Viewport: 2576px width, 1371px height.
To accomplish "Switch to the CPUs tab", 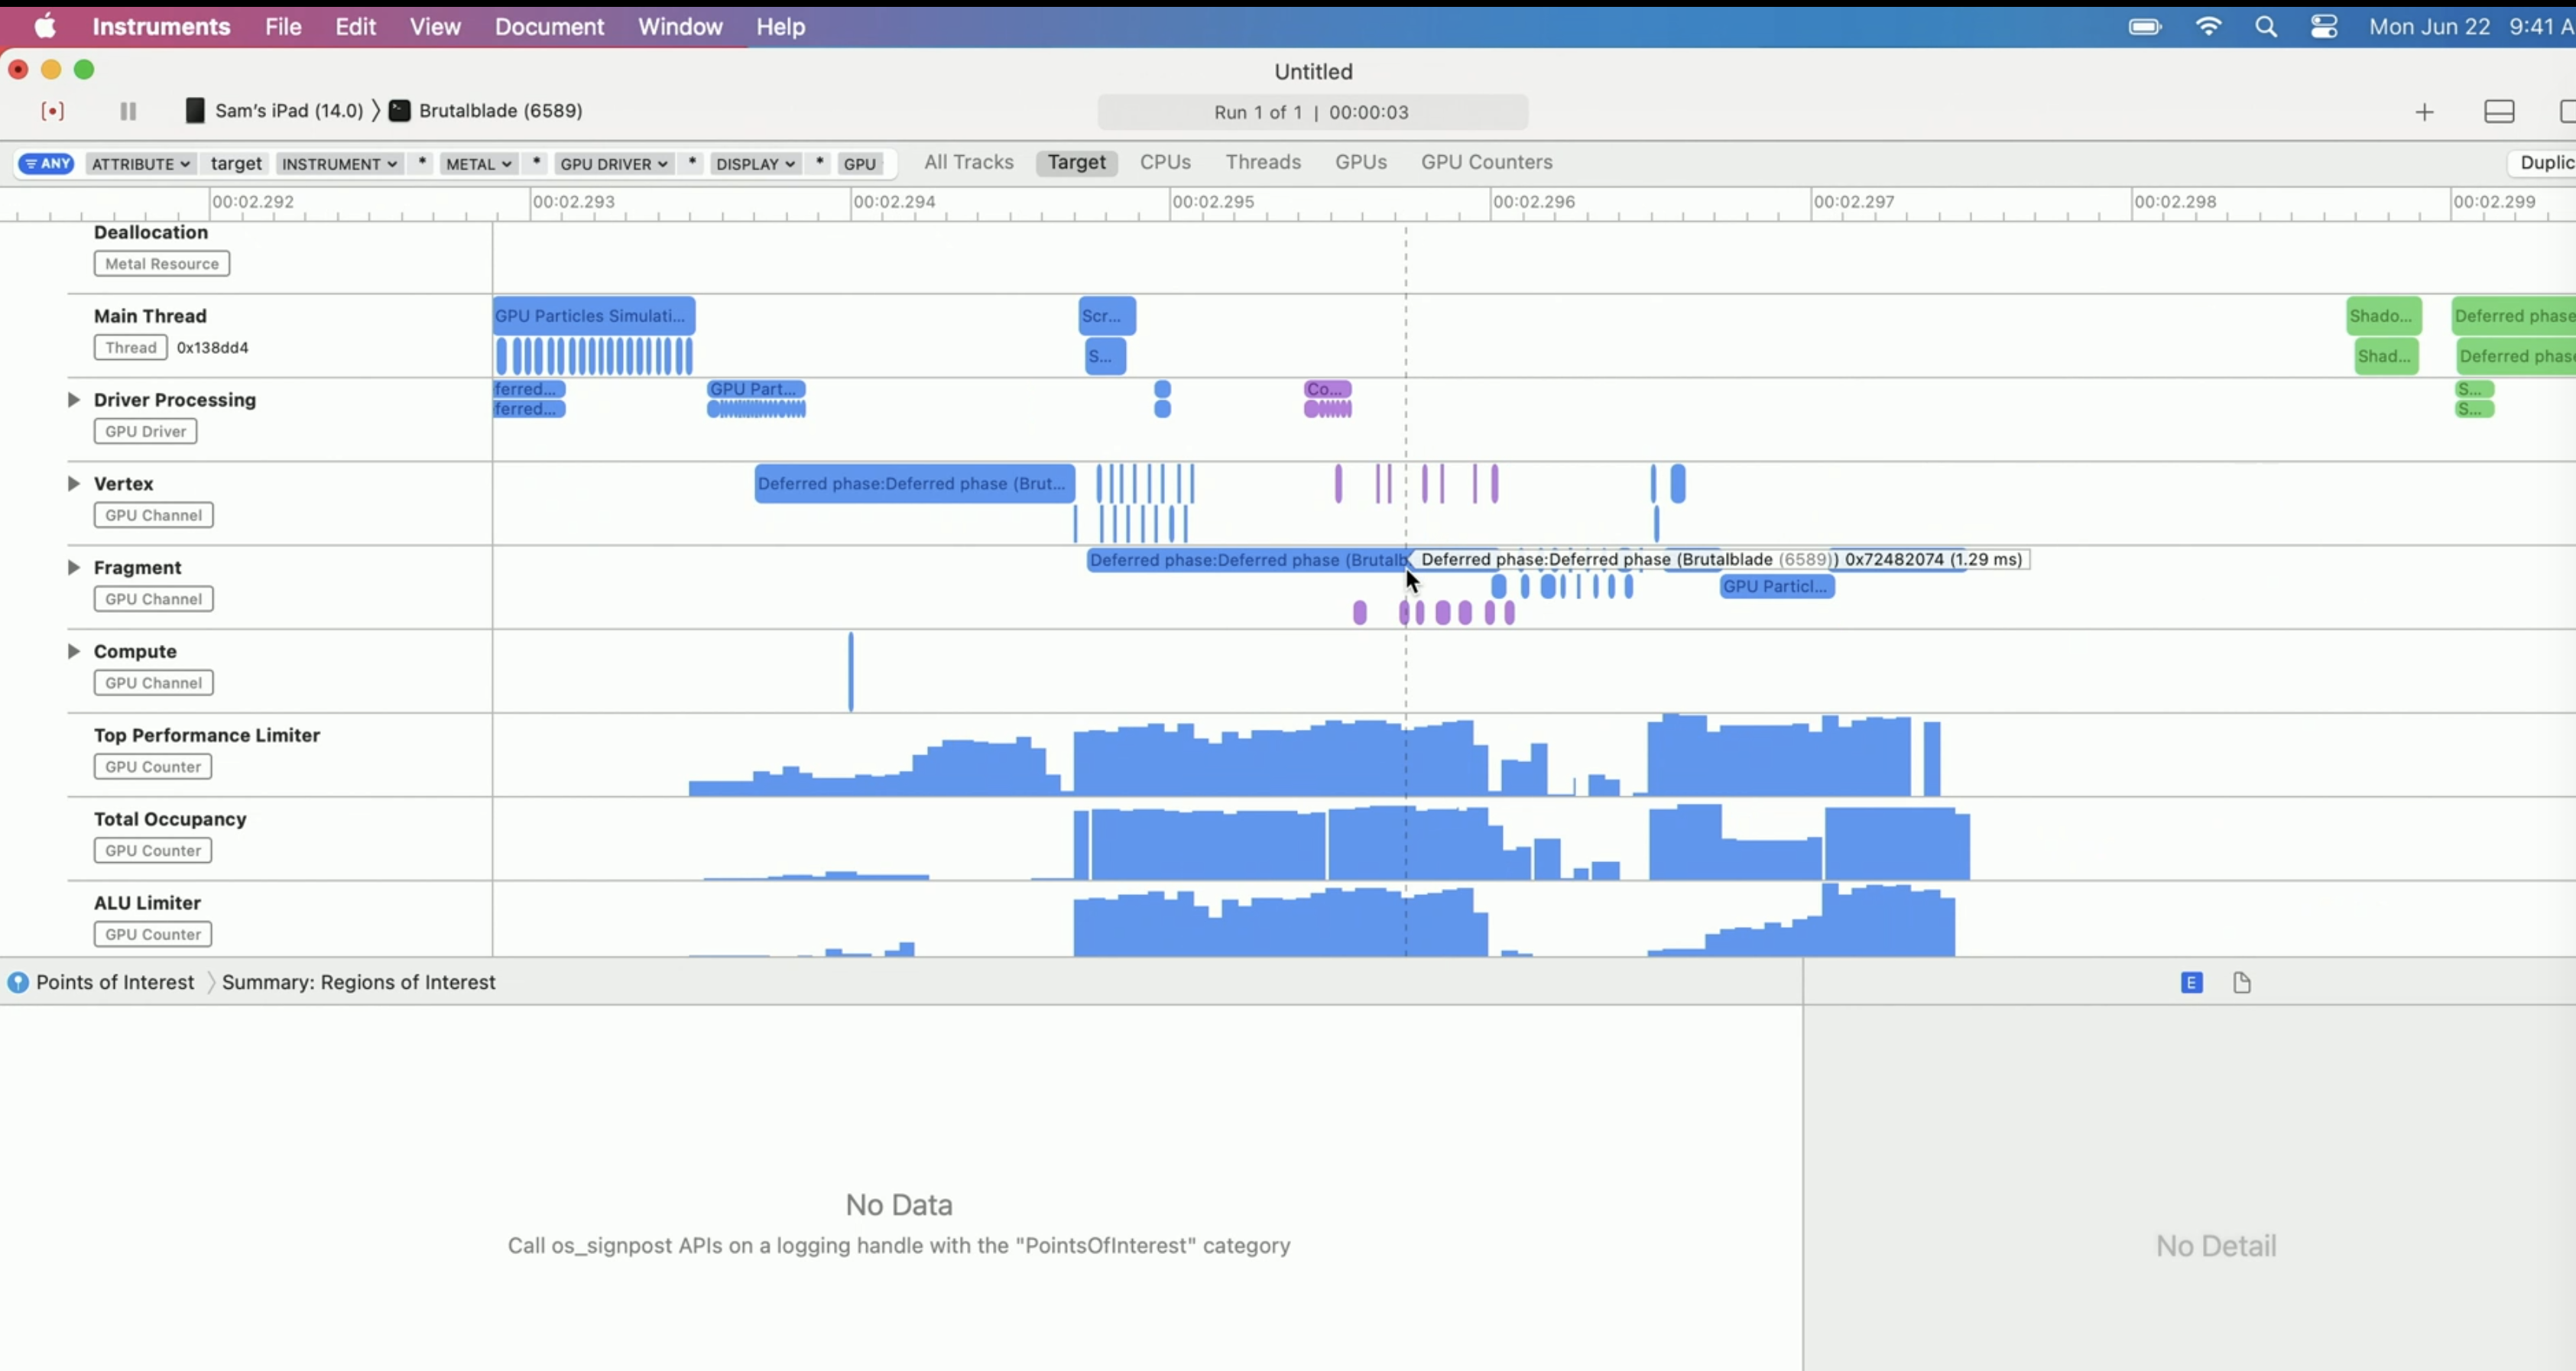I will [x=1165, y=162].
